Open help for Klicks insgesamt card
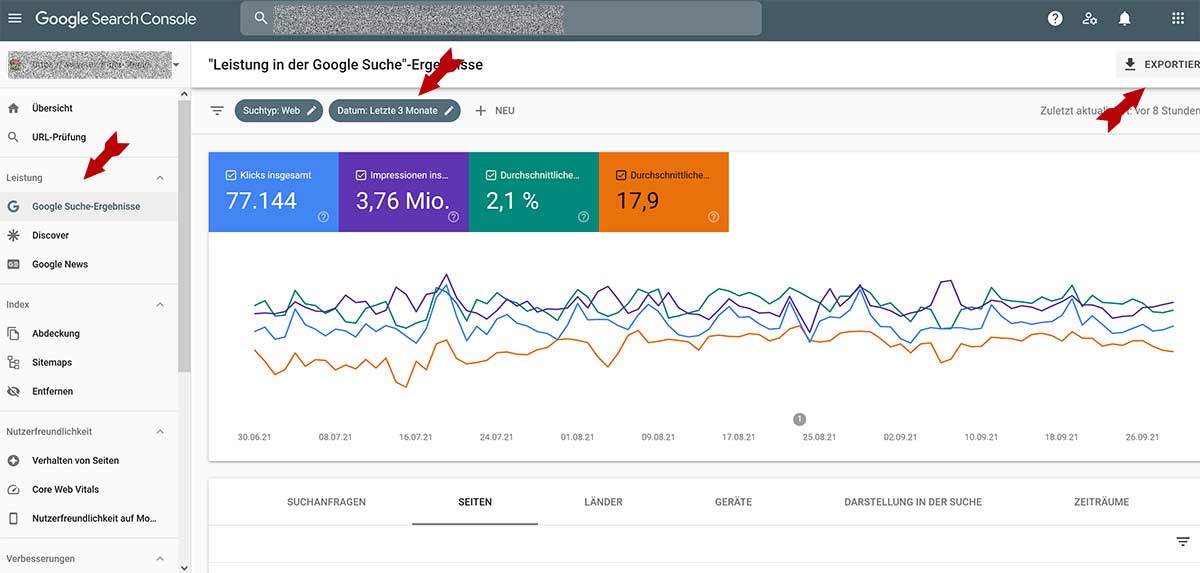The height and width of the screenshot is (573, 1200). click(323, 216)
